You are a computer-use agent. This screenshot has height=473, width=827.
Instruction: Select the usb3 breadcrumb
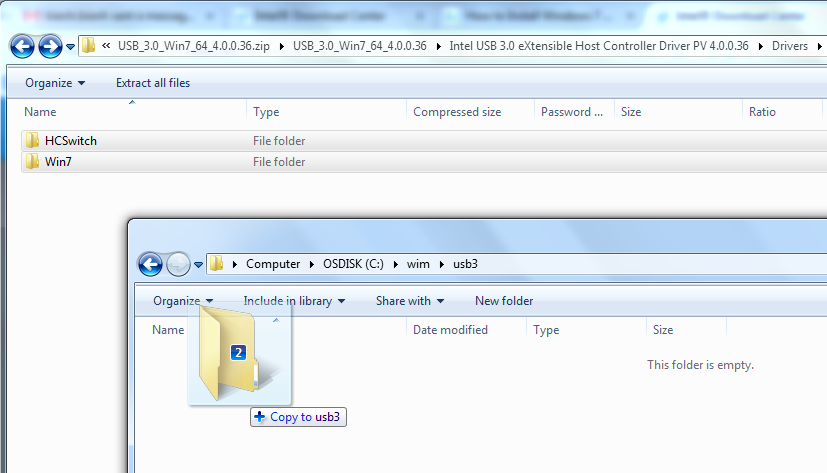[x=465, y=264]
